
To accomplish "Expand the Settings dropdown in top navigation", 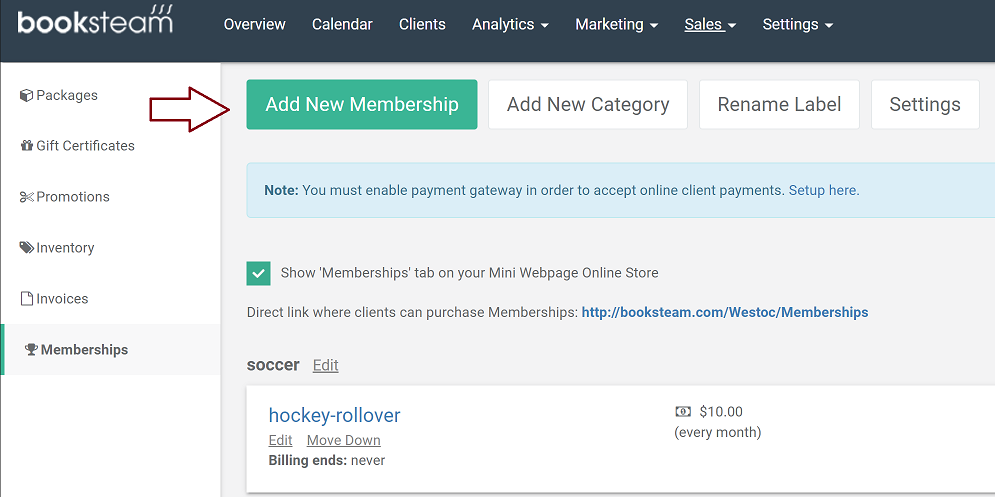I will [x=798, y=25].
